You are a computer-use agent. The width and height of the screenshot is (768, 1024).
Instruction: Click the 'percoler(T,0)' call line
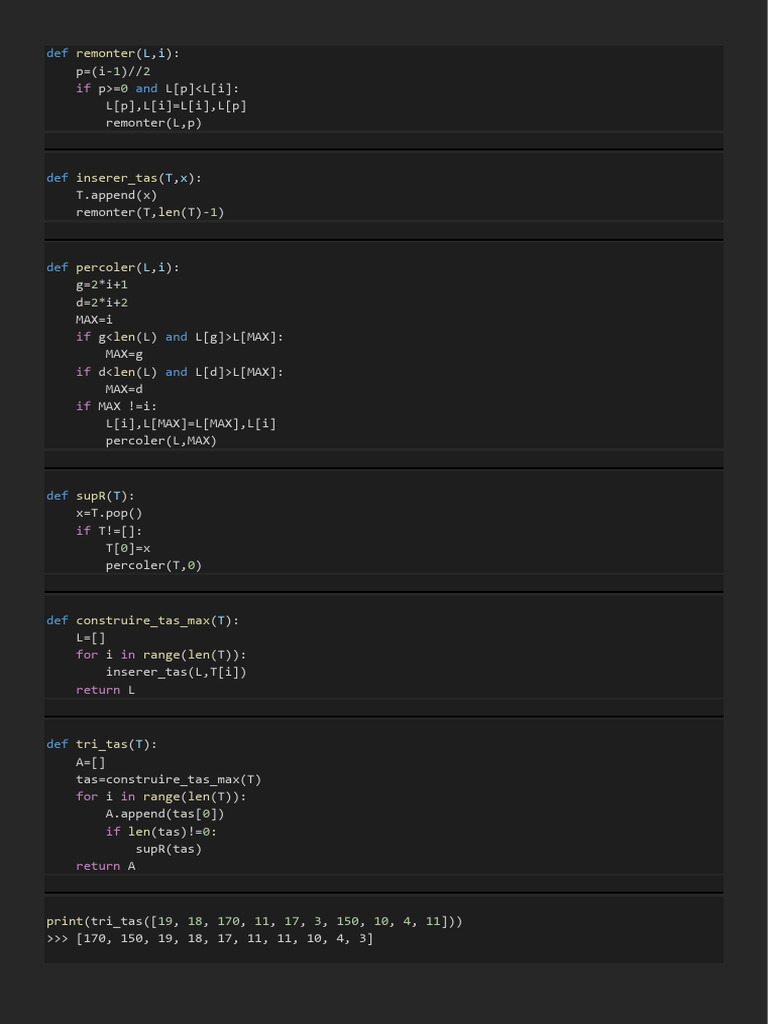coord(153,566)
